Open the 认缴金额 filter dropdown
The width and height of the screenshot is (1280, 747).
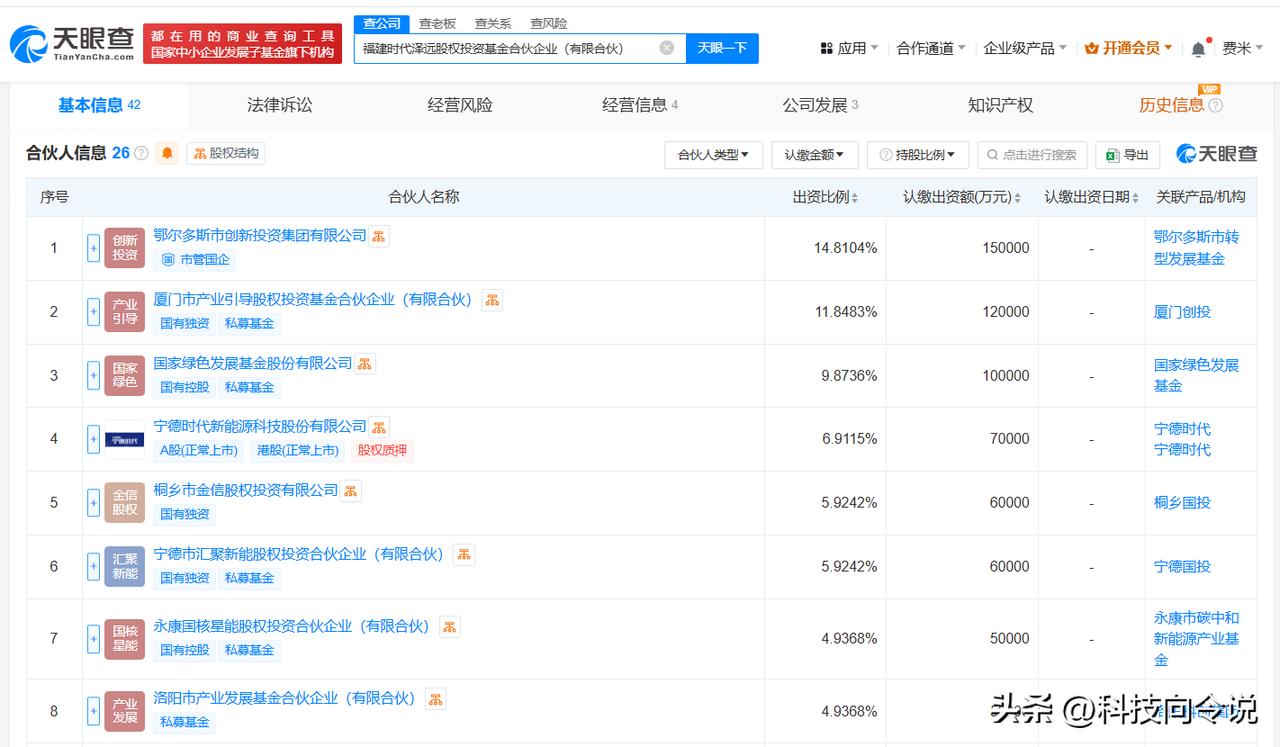(814, 155)
